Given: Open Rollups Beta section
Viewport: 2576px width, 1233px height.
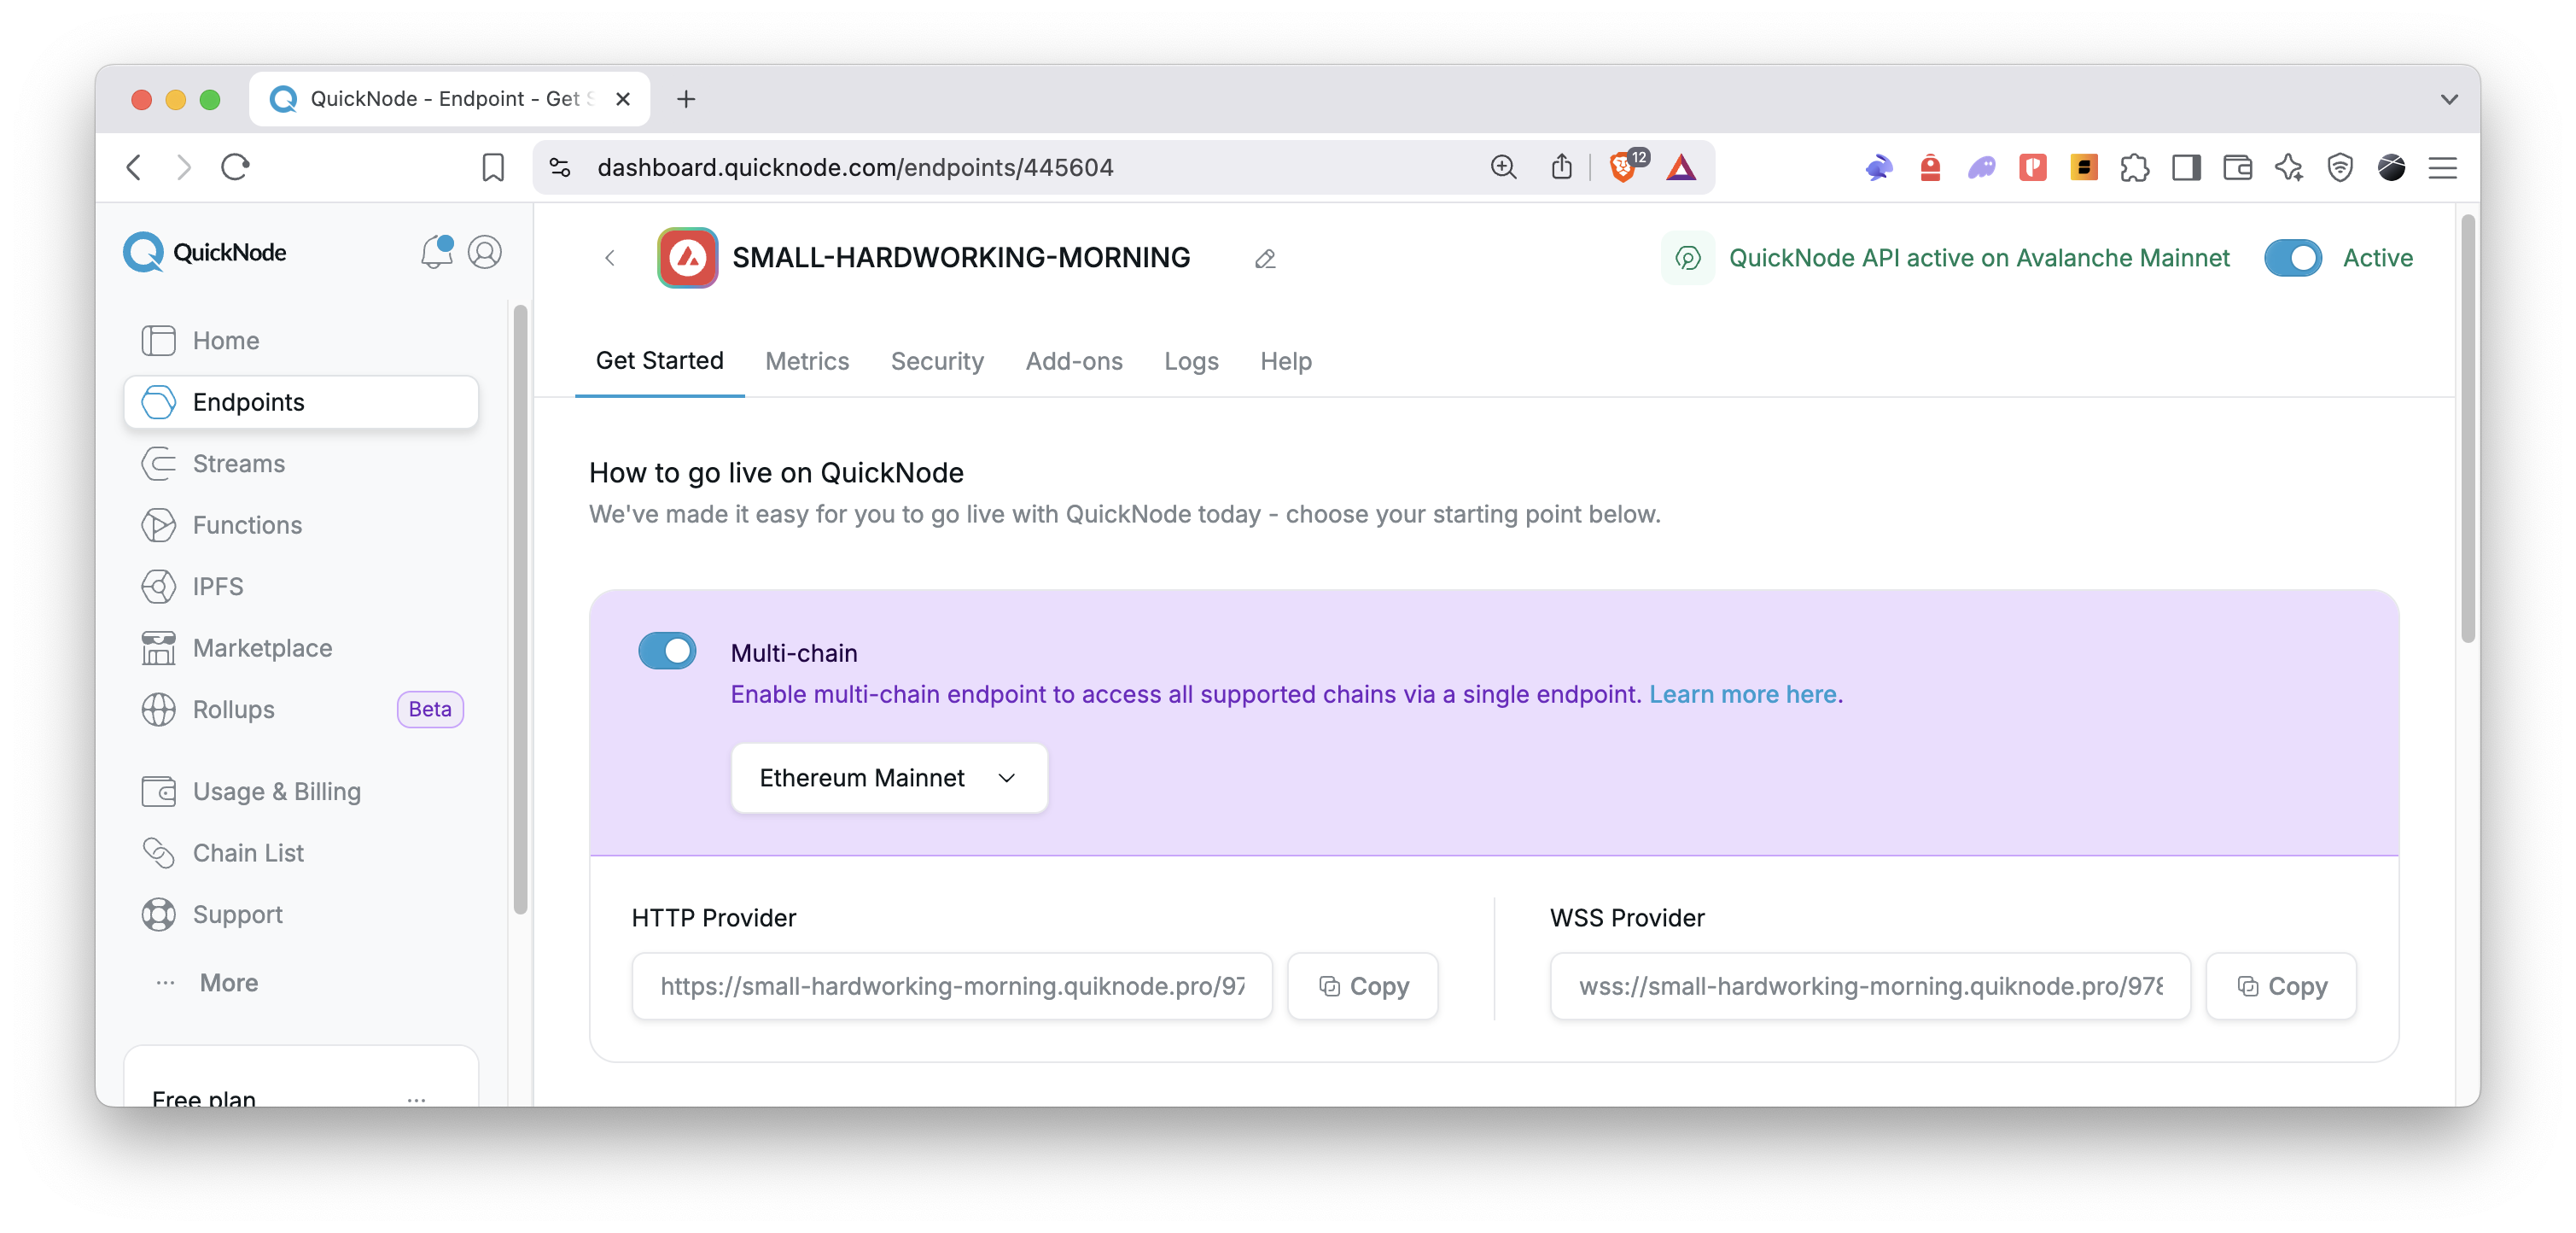Looking at the screenshot, I should click(232, 710).
